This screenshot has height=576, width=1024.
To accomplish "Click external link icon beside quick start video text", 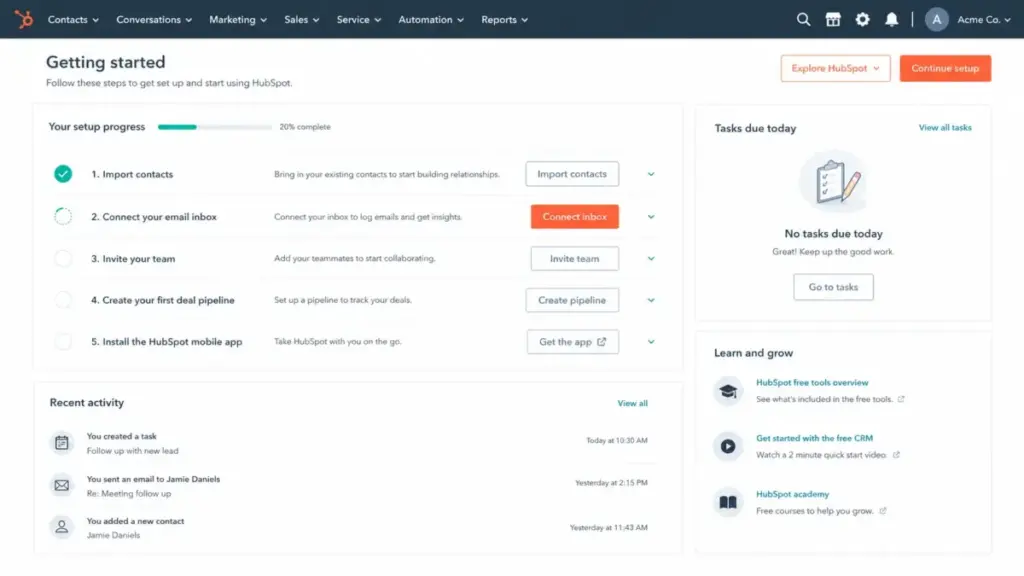I will (x=896, y=455).
